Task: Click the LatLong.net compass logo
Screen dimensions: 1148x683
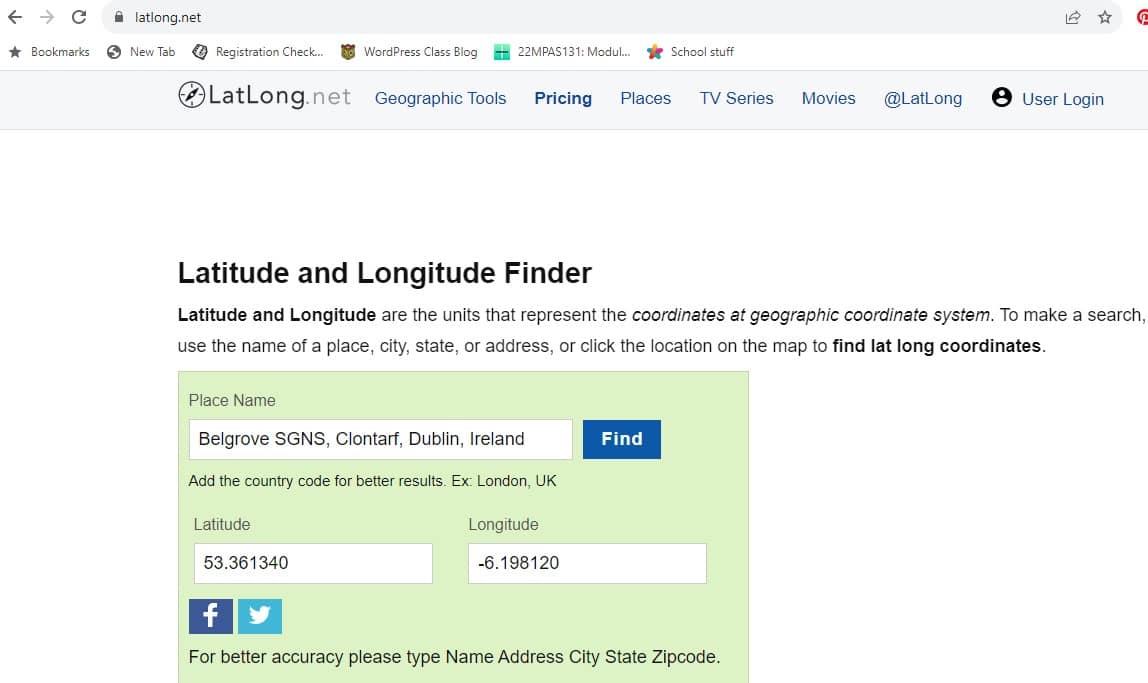Action: click(191, 95)
